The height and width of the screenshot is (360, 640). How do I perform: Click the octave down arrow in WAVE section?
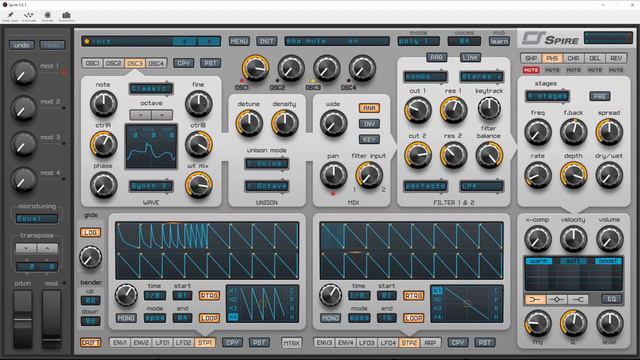(x=140, y=115)
